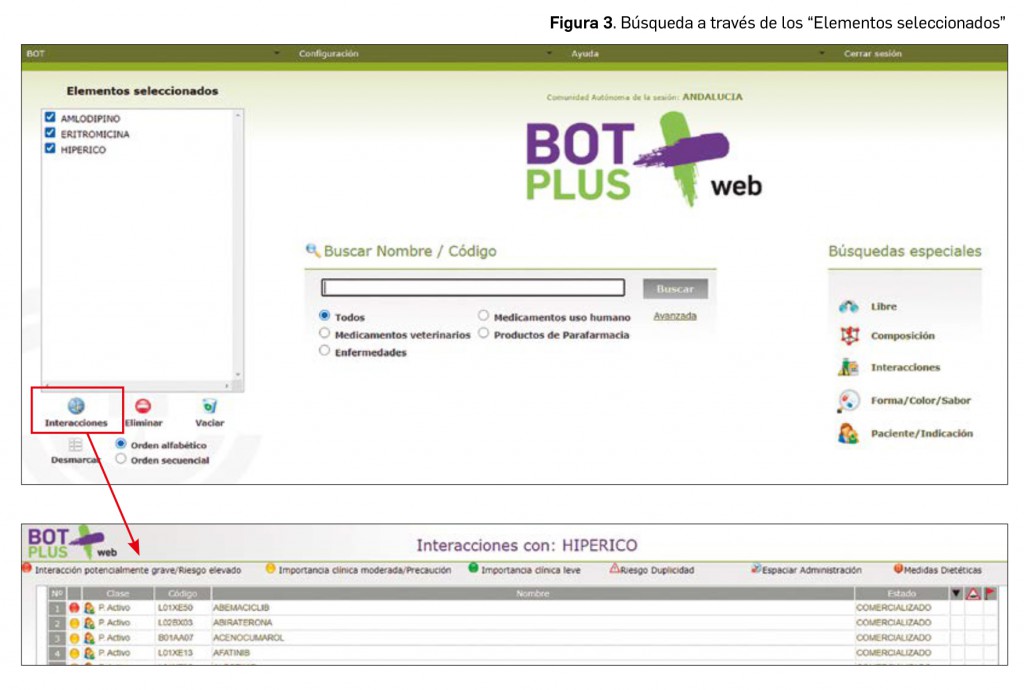Open the Forma/Color/Sabor search icon
This screenshot has width=1024, height=690.
pyautogui.click(x=848, y=400)
